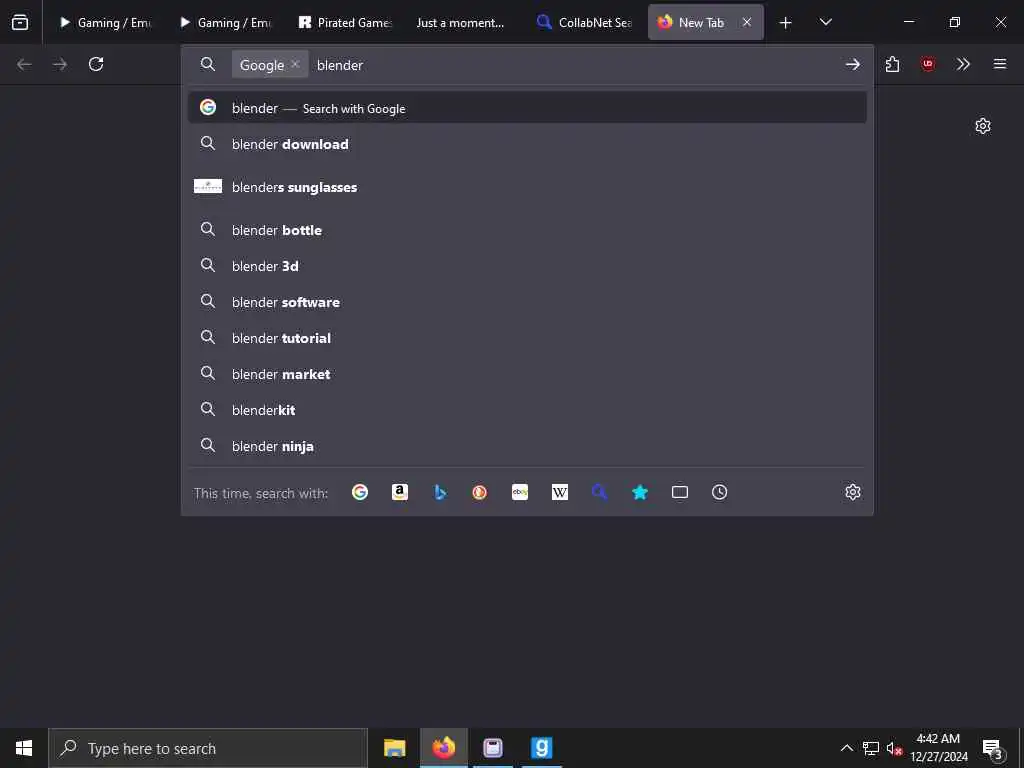1024x768 pixels.
Task: Go forward one page
Action: click(59, 64)
